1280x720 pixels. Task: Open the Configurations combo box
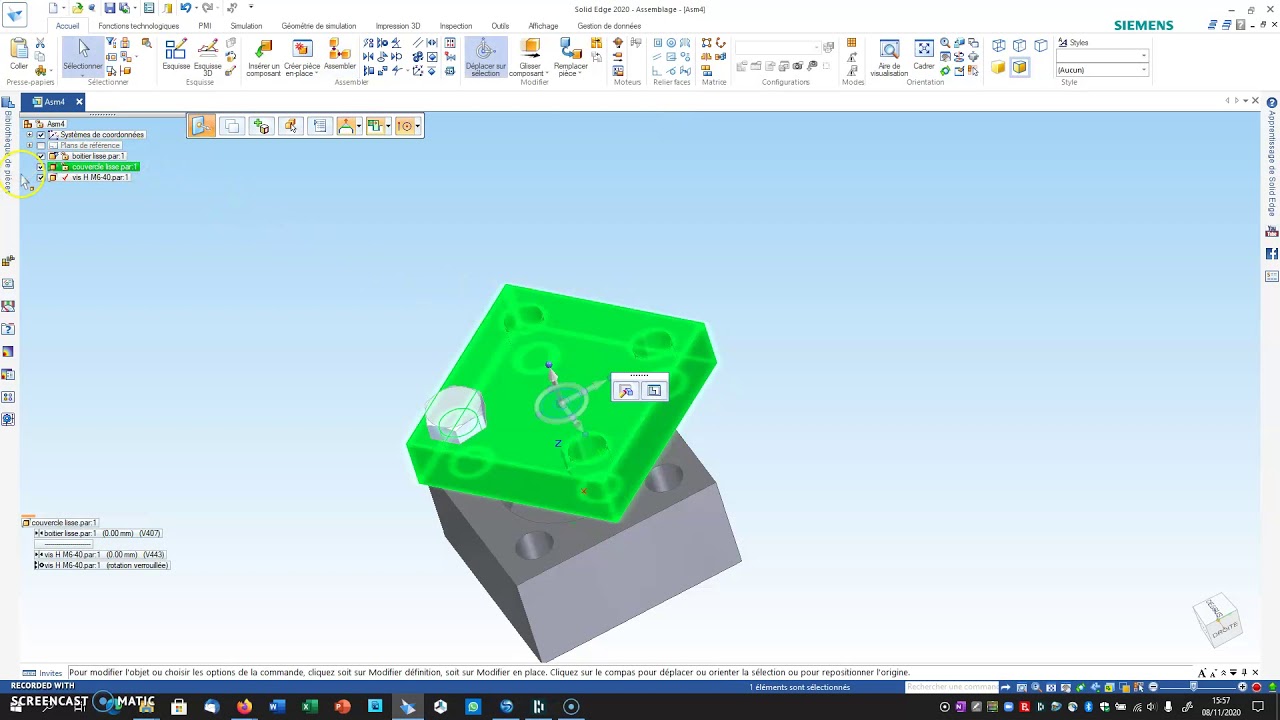[x=778, y=48]
